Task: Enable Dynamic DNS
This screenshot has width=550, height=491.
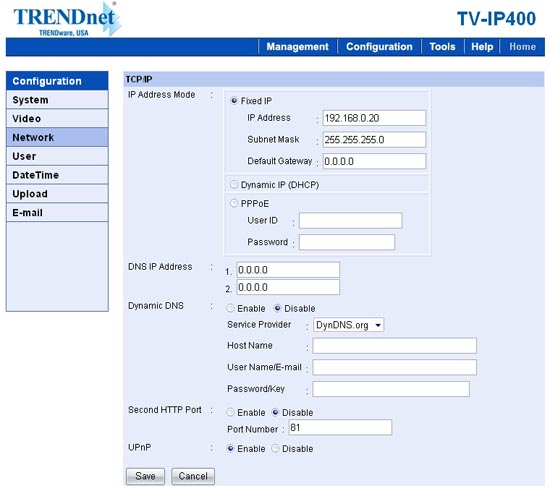Action: [230, 308]
